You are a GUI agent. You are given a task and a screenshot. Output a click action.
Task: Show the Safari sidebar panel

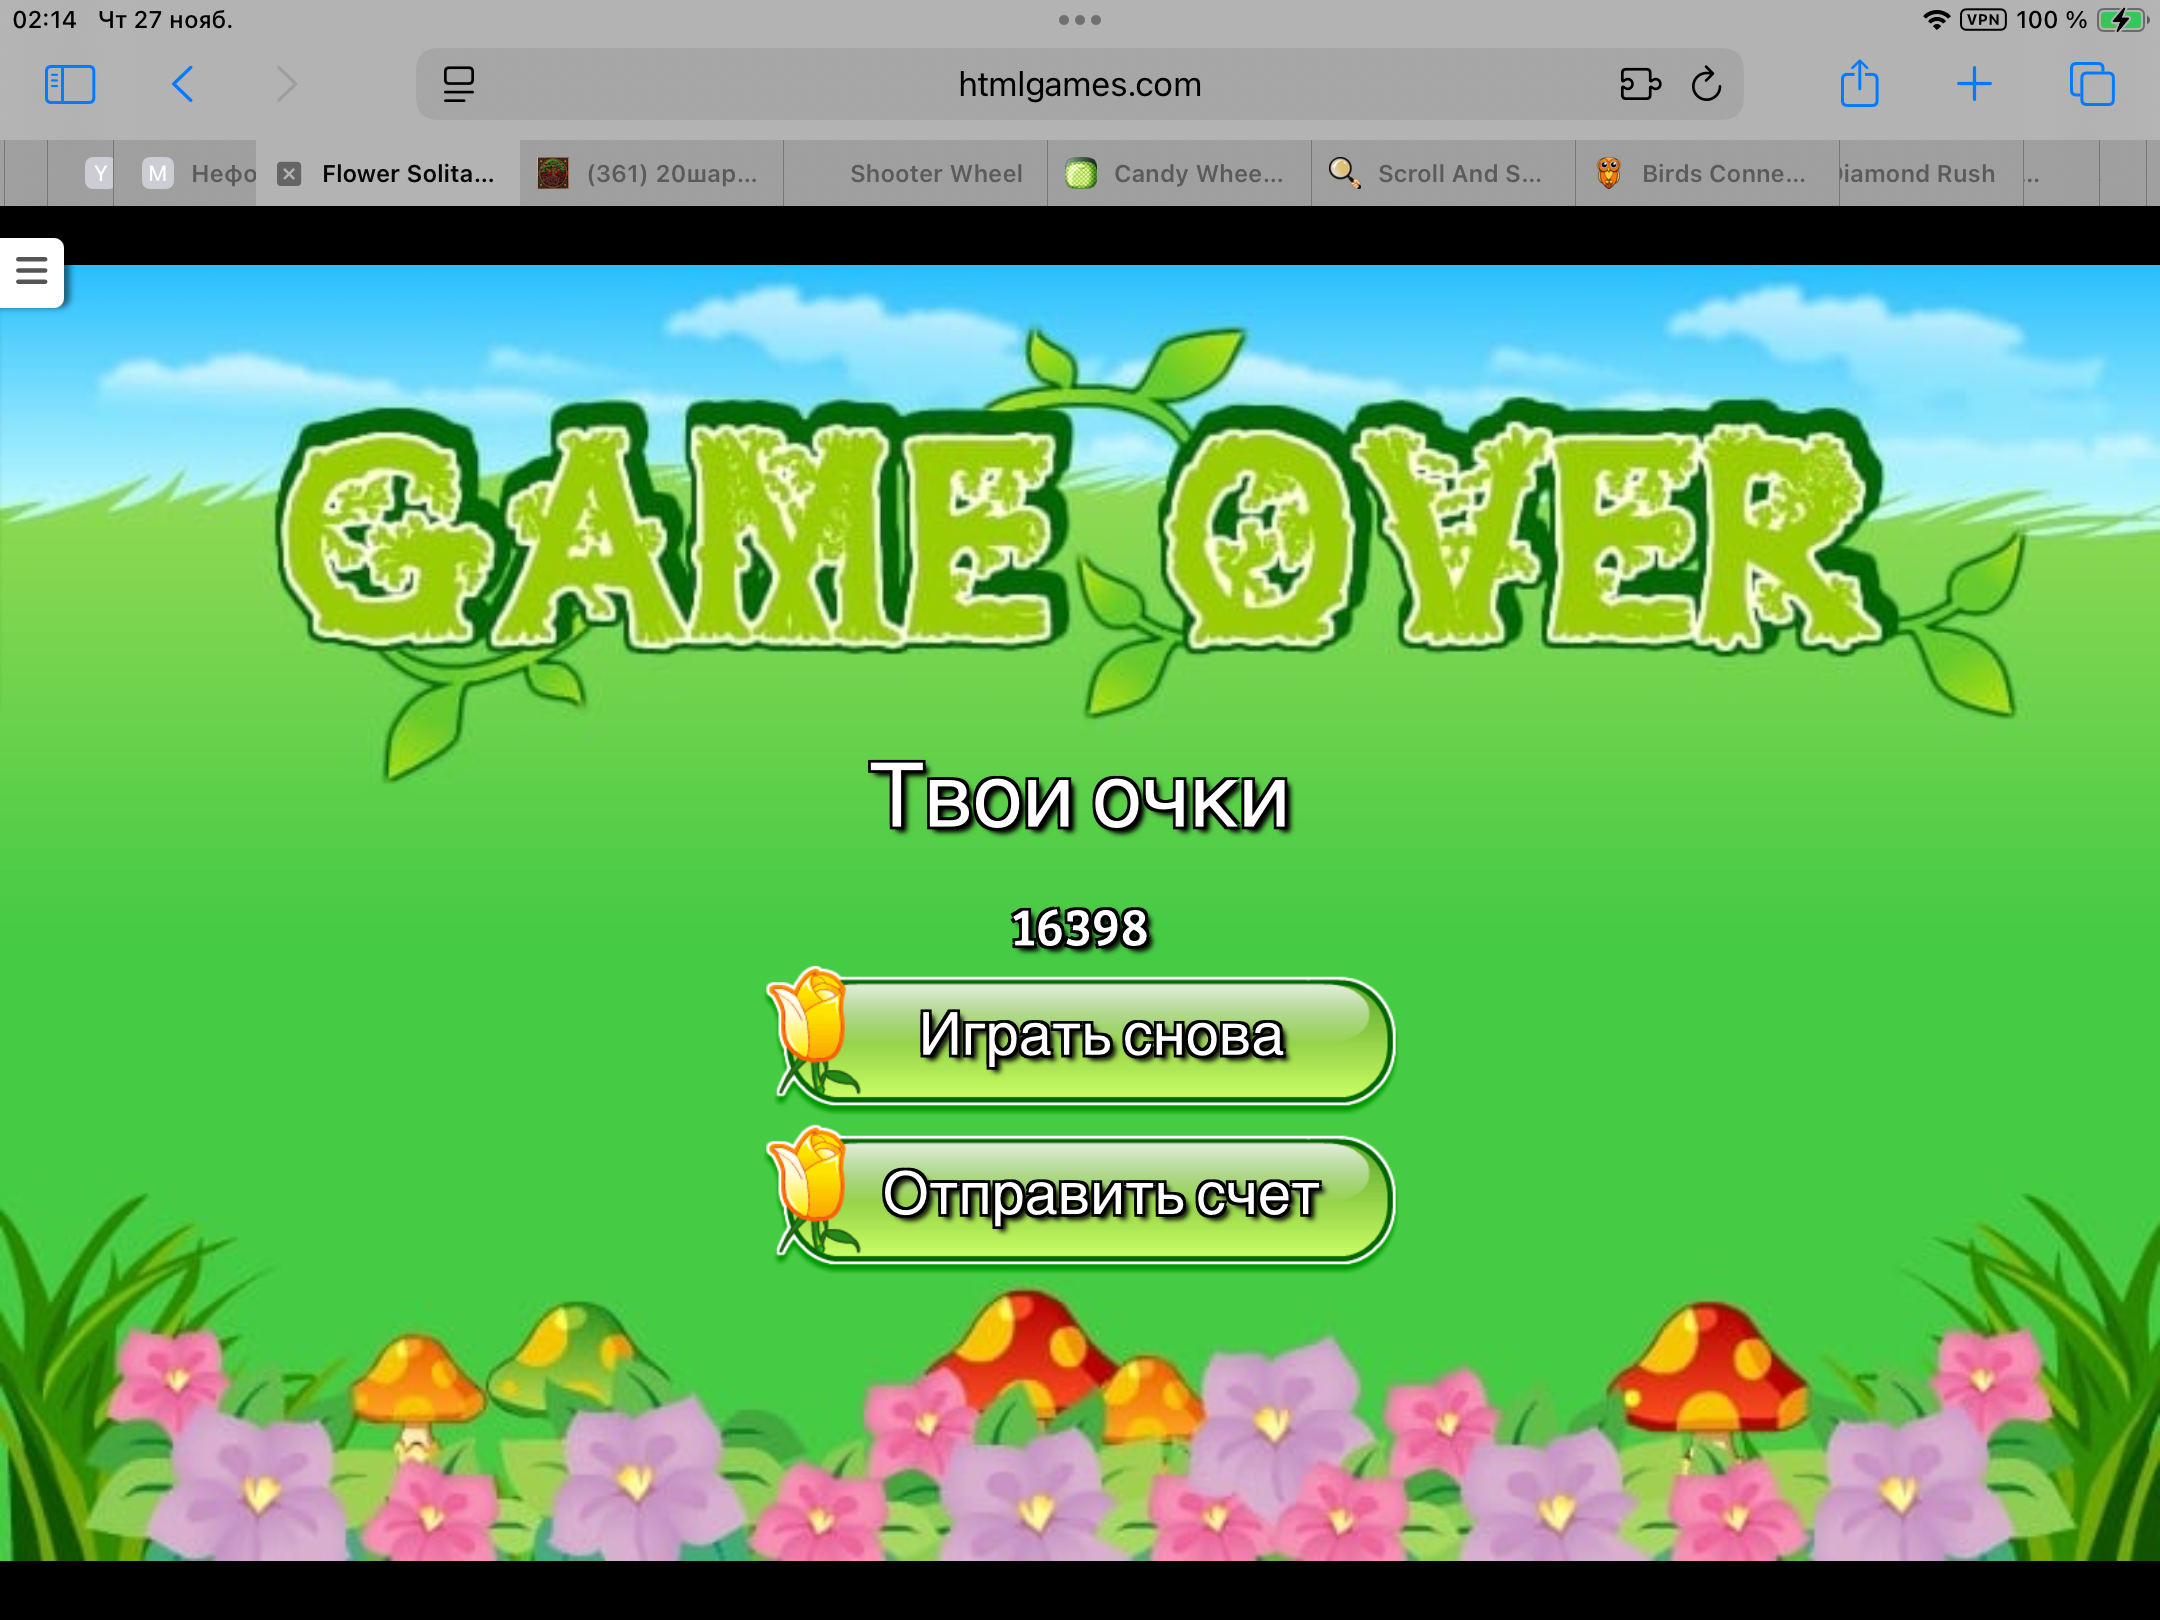tap(70, 85)
